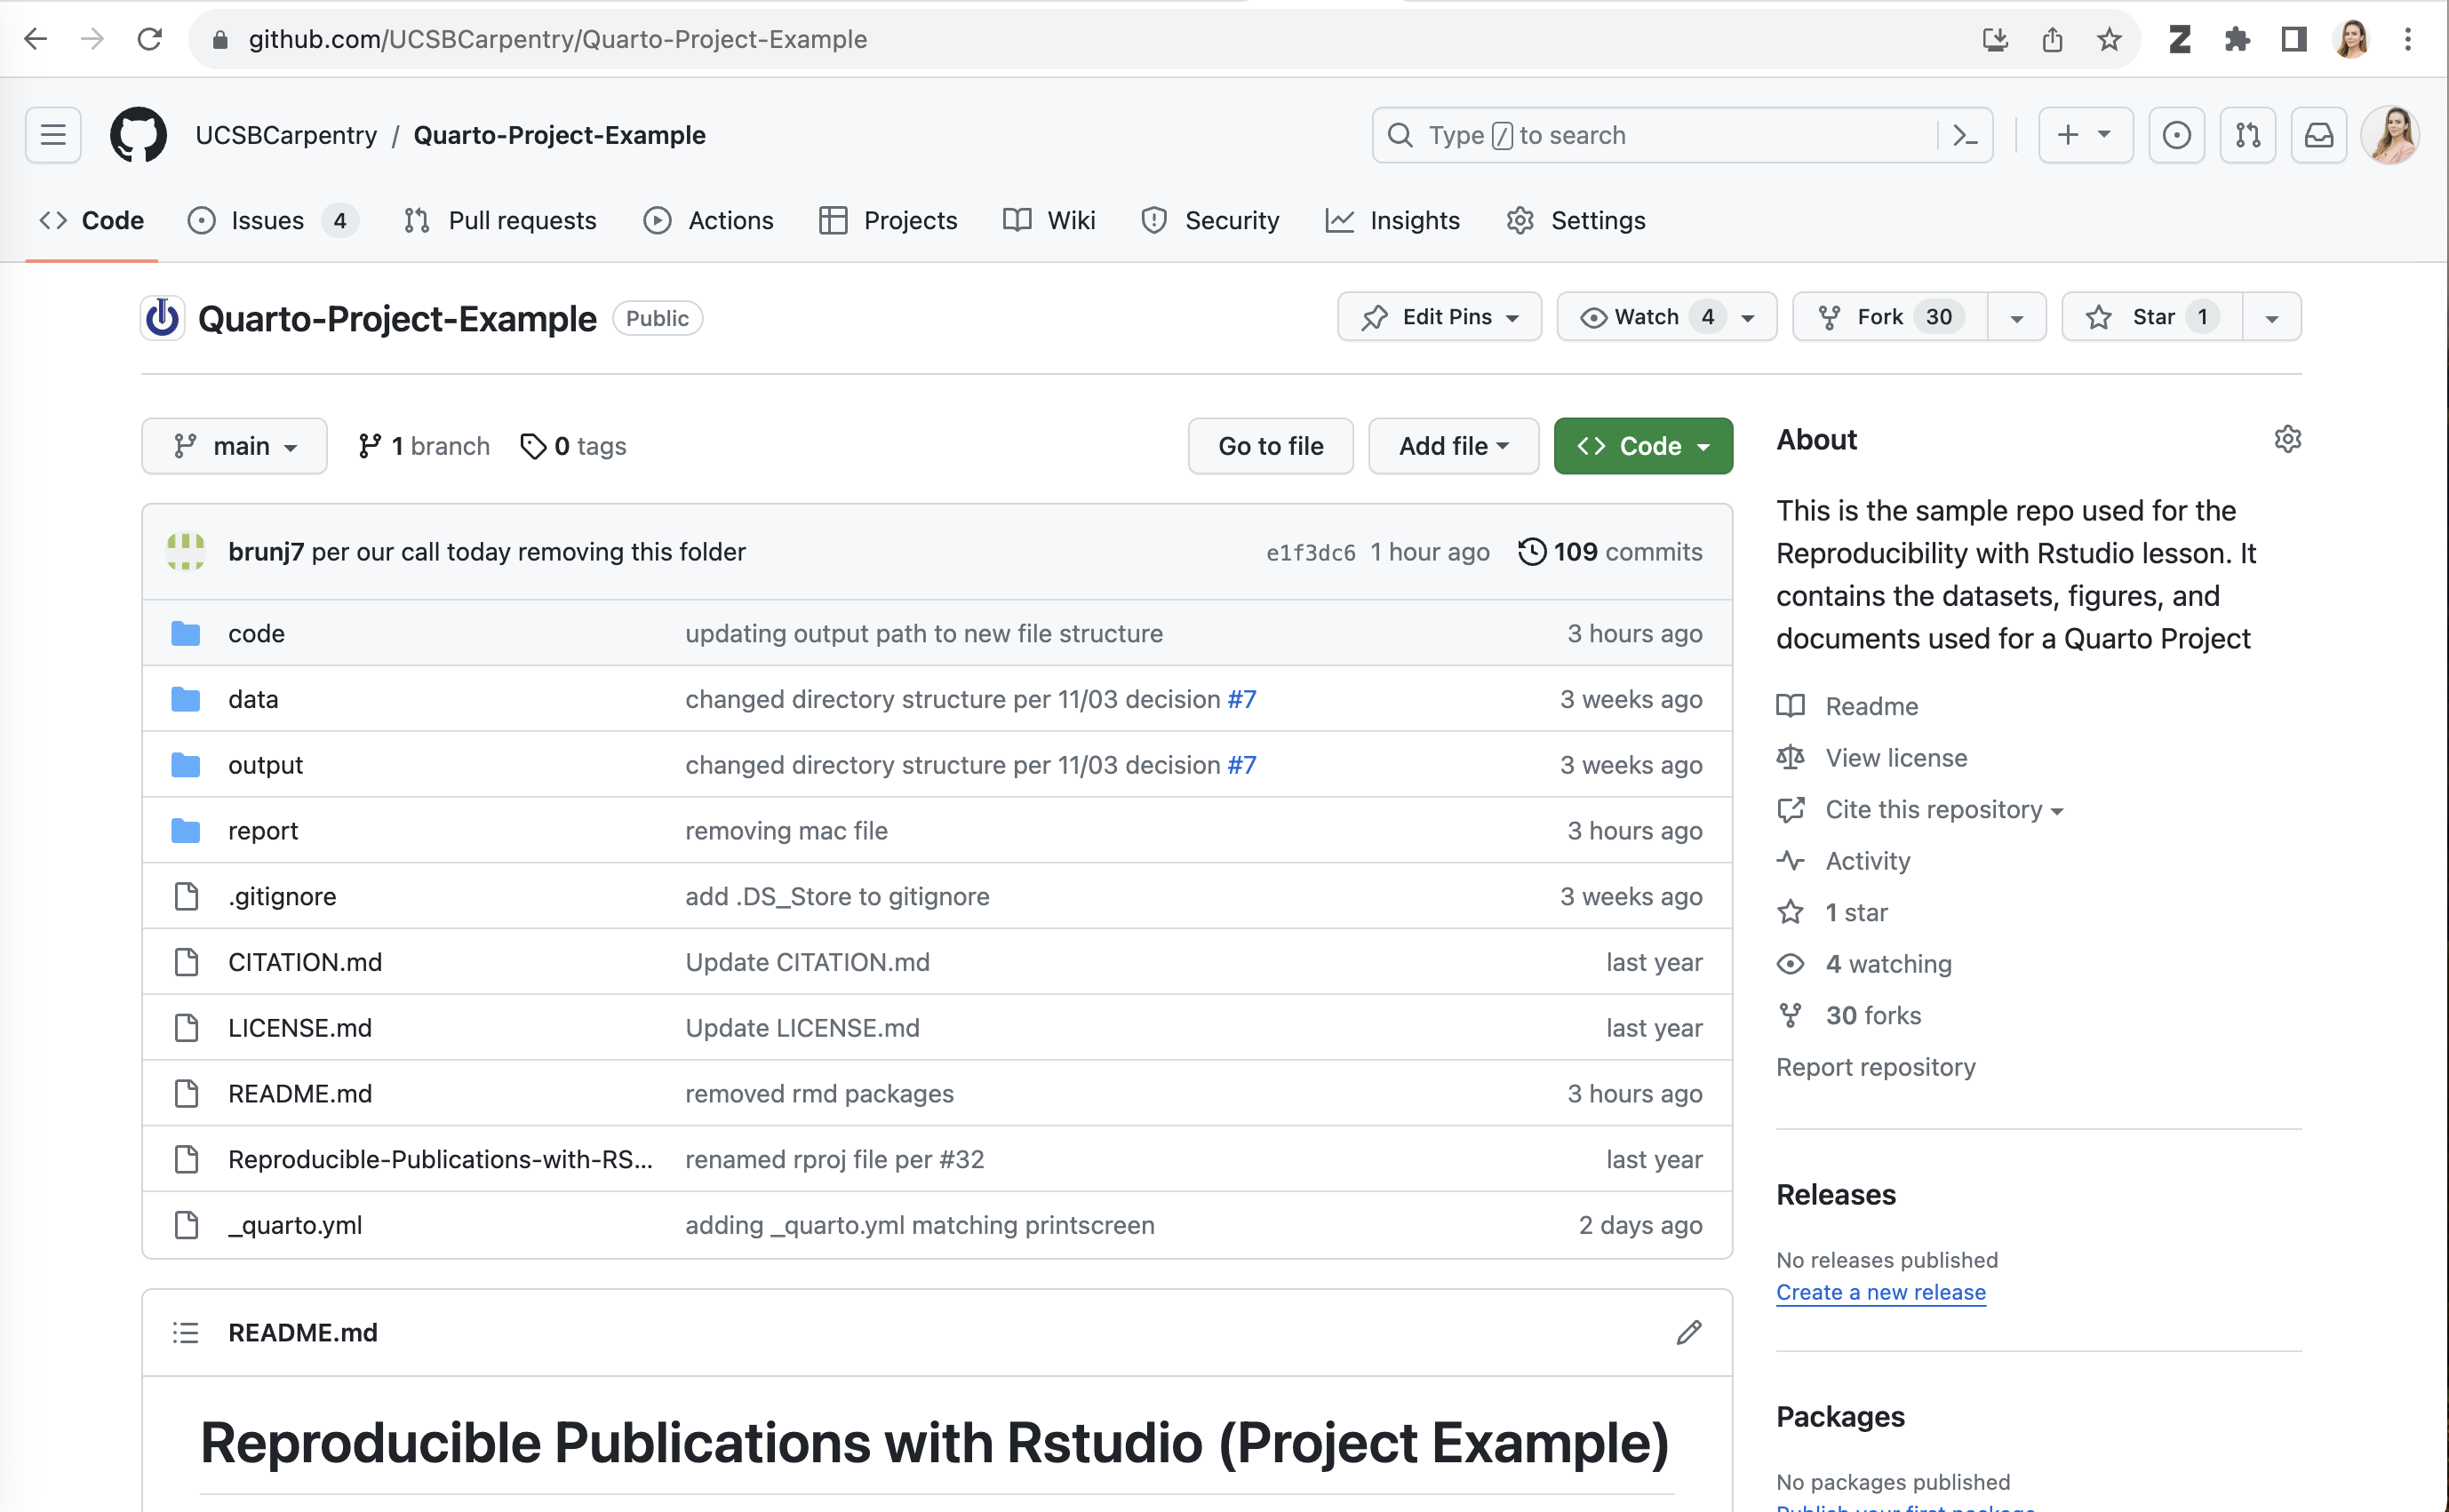2449x1512 pixels.
Task: Open the 1 branch link
Action: point(424,446)
